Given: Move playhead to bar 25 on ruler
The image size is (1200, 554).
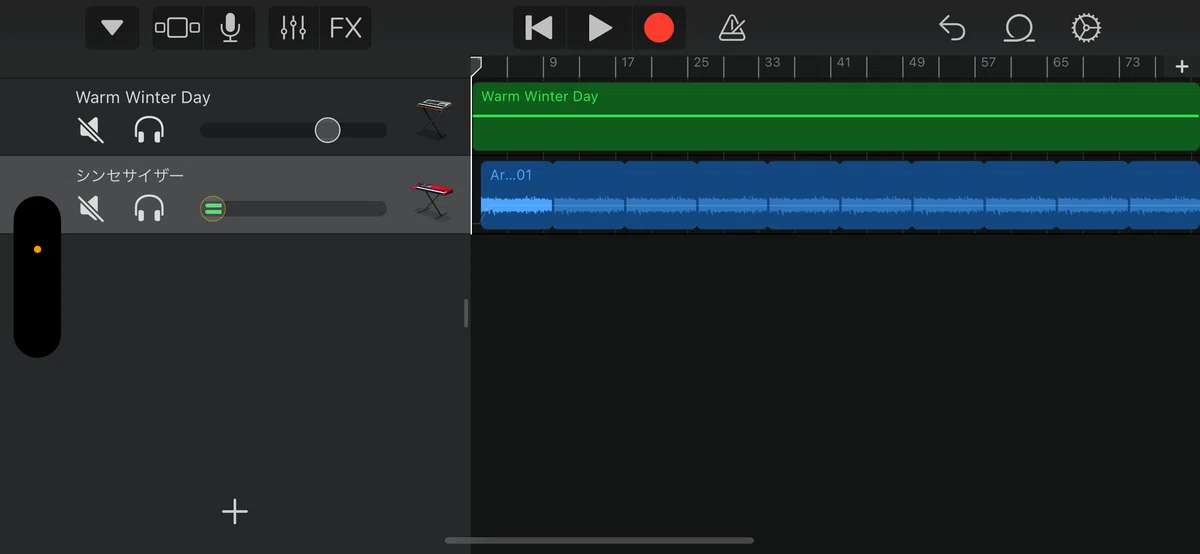Looking at the screenshot, I should tap(700, 62).
